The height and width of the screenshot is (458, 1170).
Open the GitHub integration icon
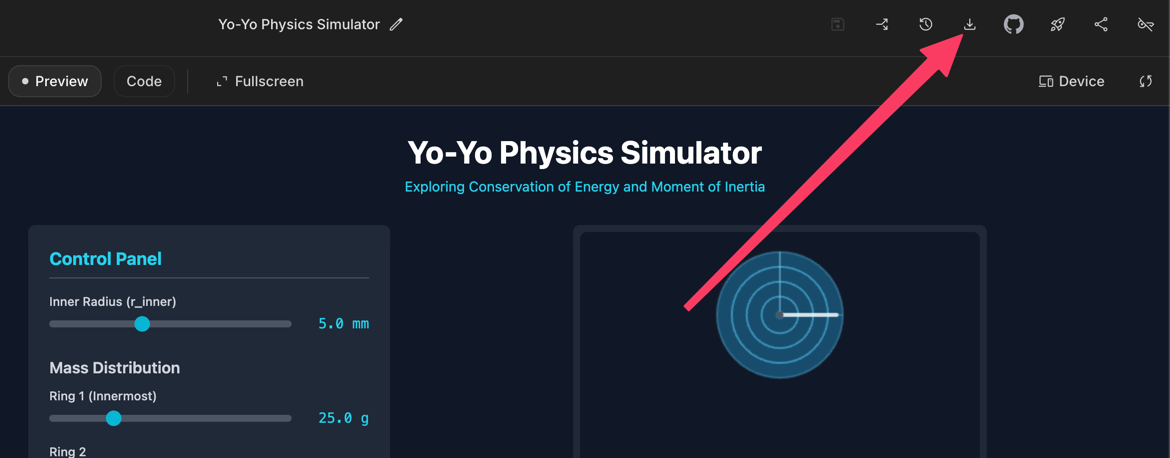(1013, 24)
